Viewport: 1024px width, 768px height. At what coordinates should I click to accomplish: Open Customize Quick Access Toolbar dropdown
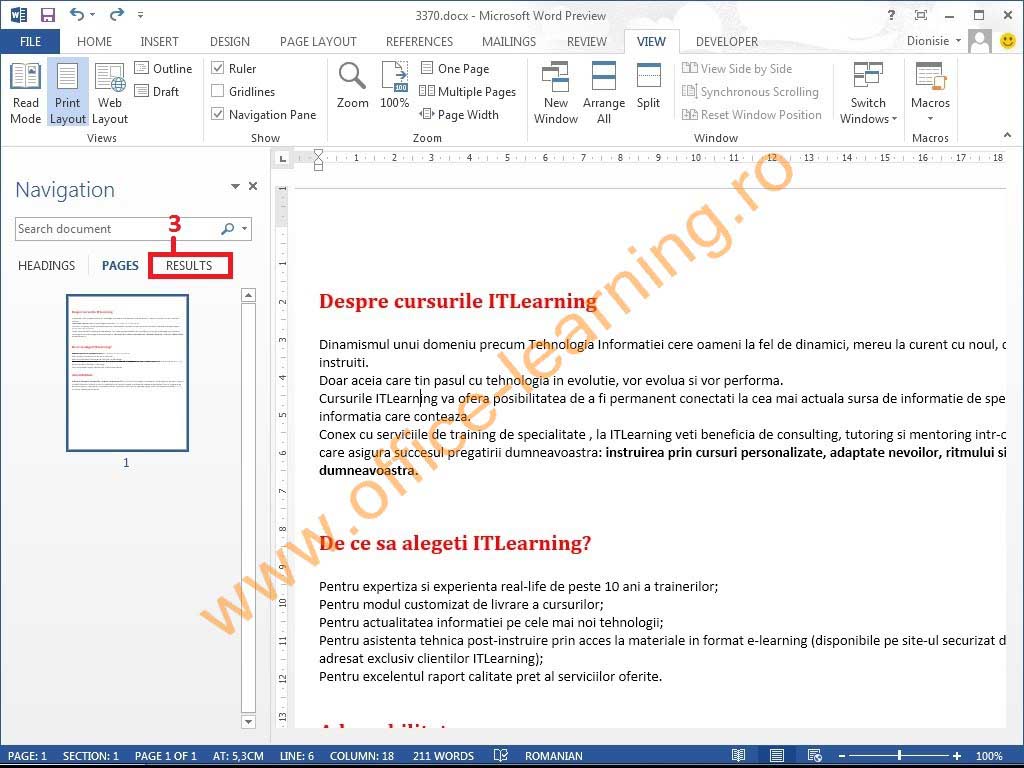[140, 14]
